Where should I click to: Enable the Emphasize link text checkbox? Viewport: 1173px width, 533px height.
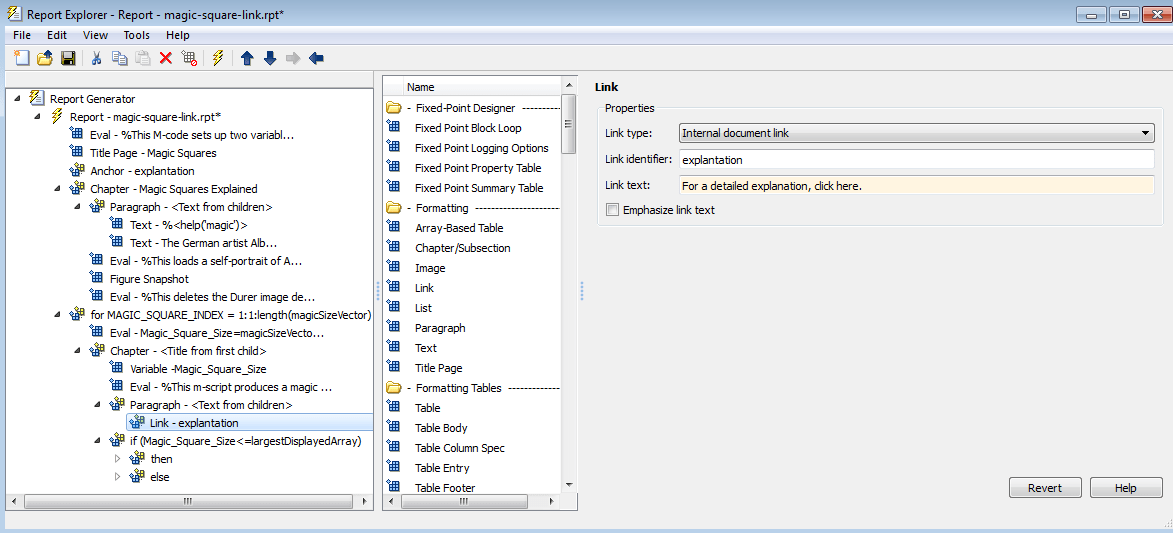[x=613, y=210]
